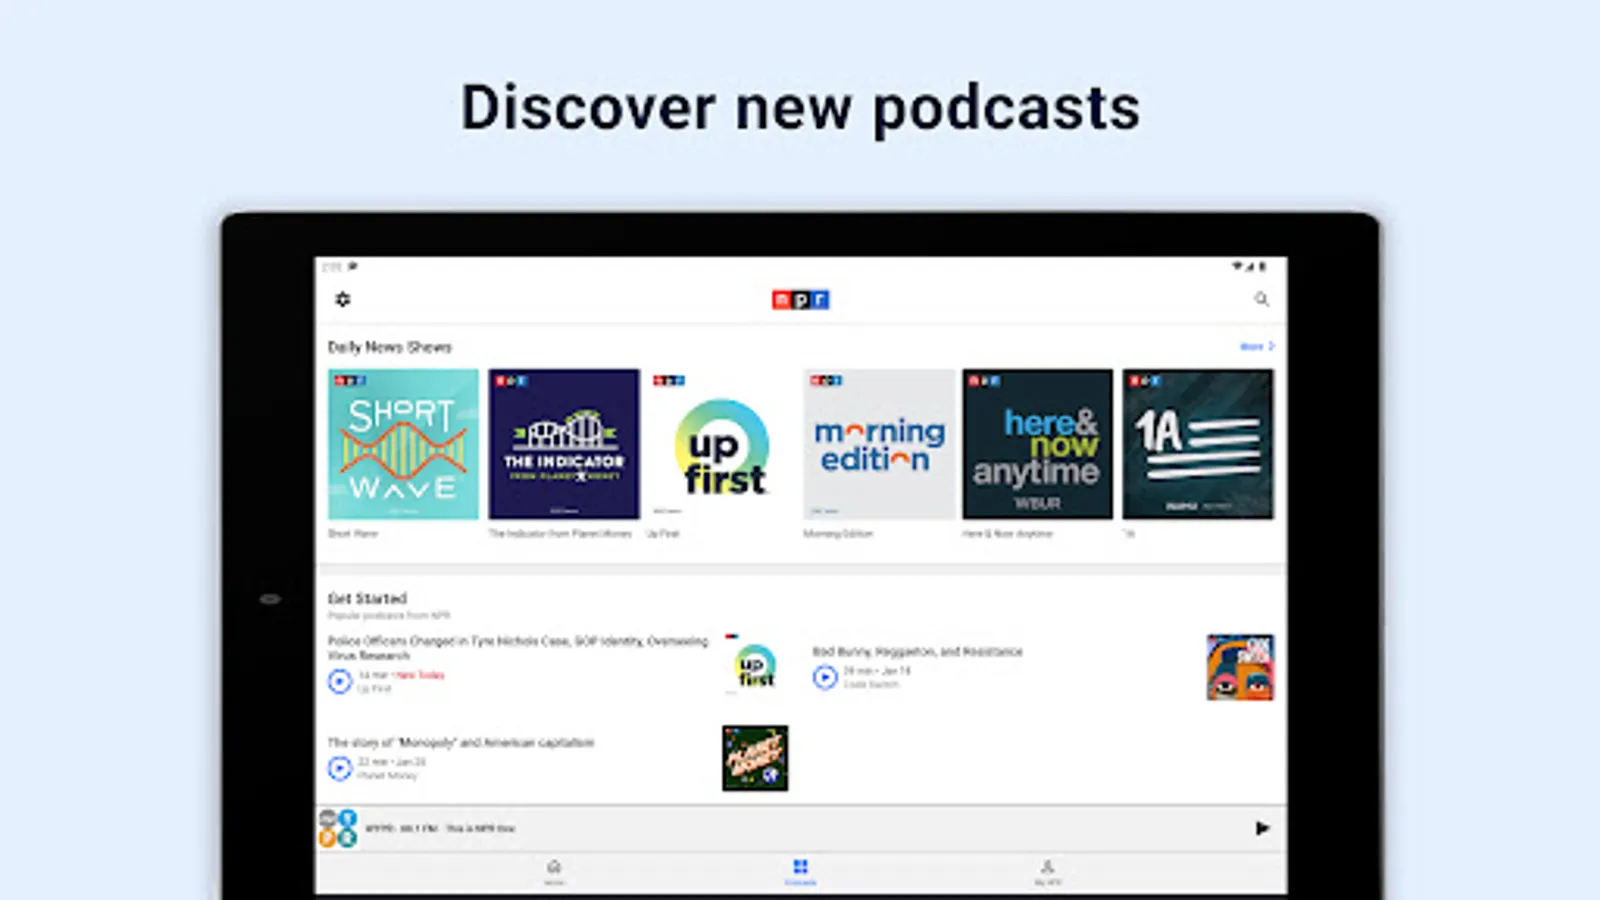Click the Daily News Shows heading
This screenshot has width=1600, height=900.
[x=390, y=347]
